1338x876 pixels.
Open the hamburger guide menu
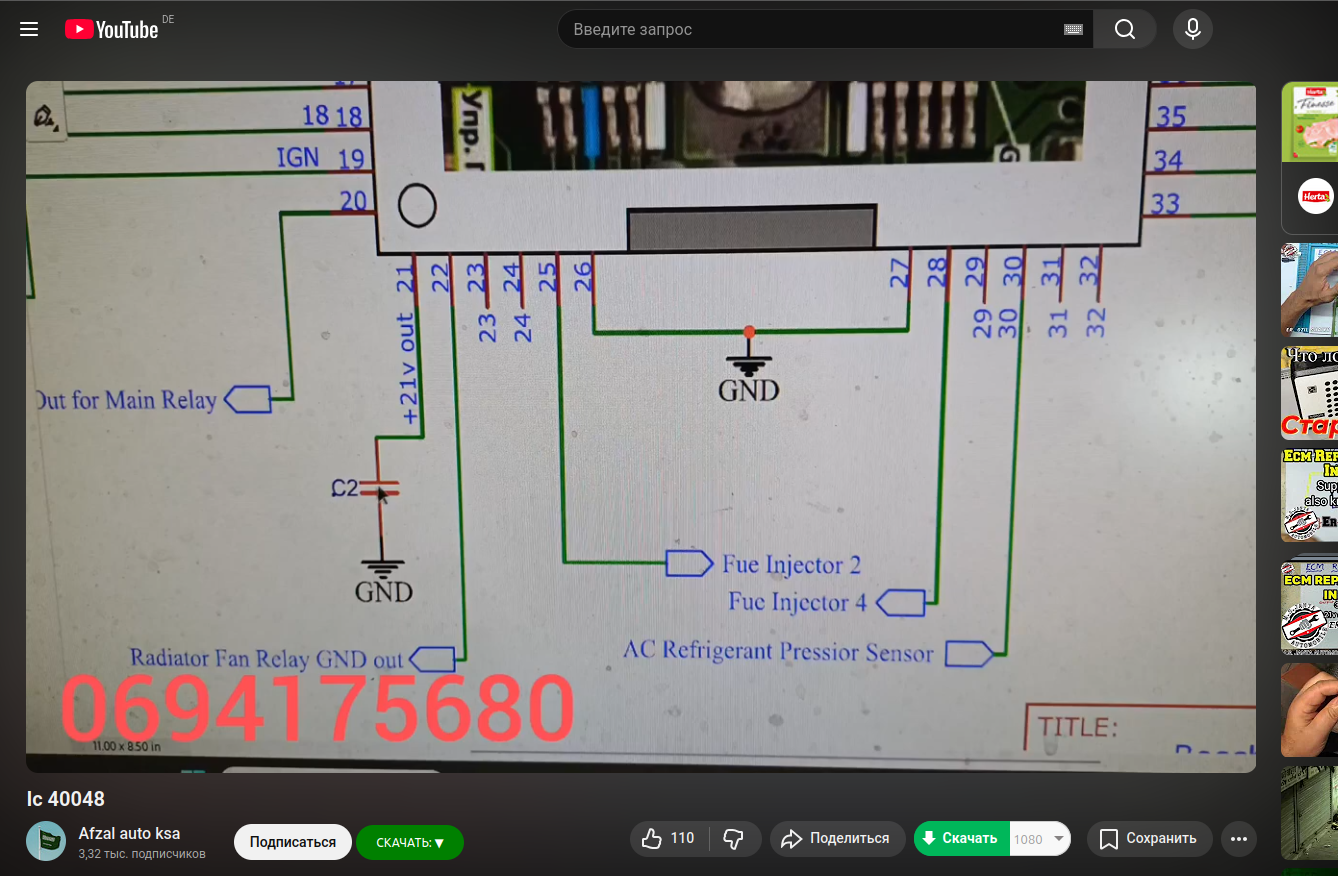29,30
